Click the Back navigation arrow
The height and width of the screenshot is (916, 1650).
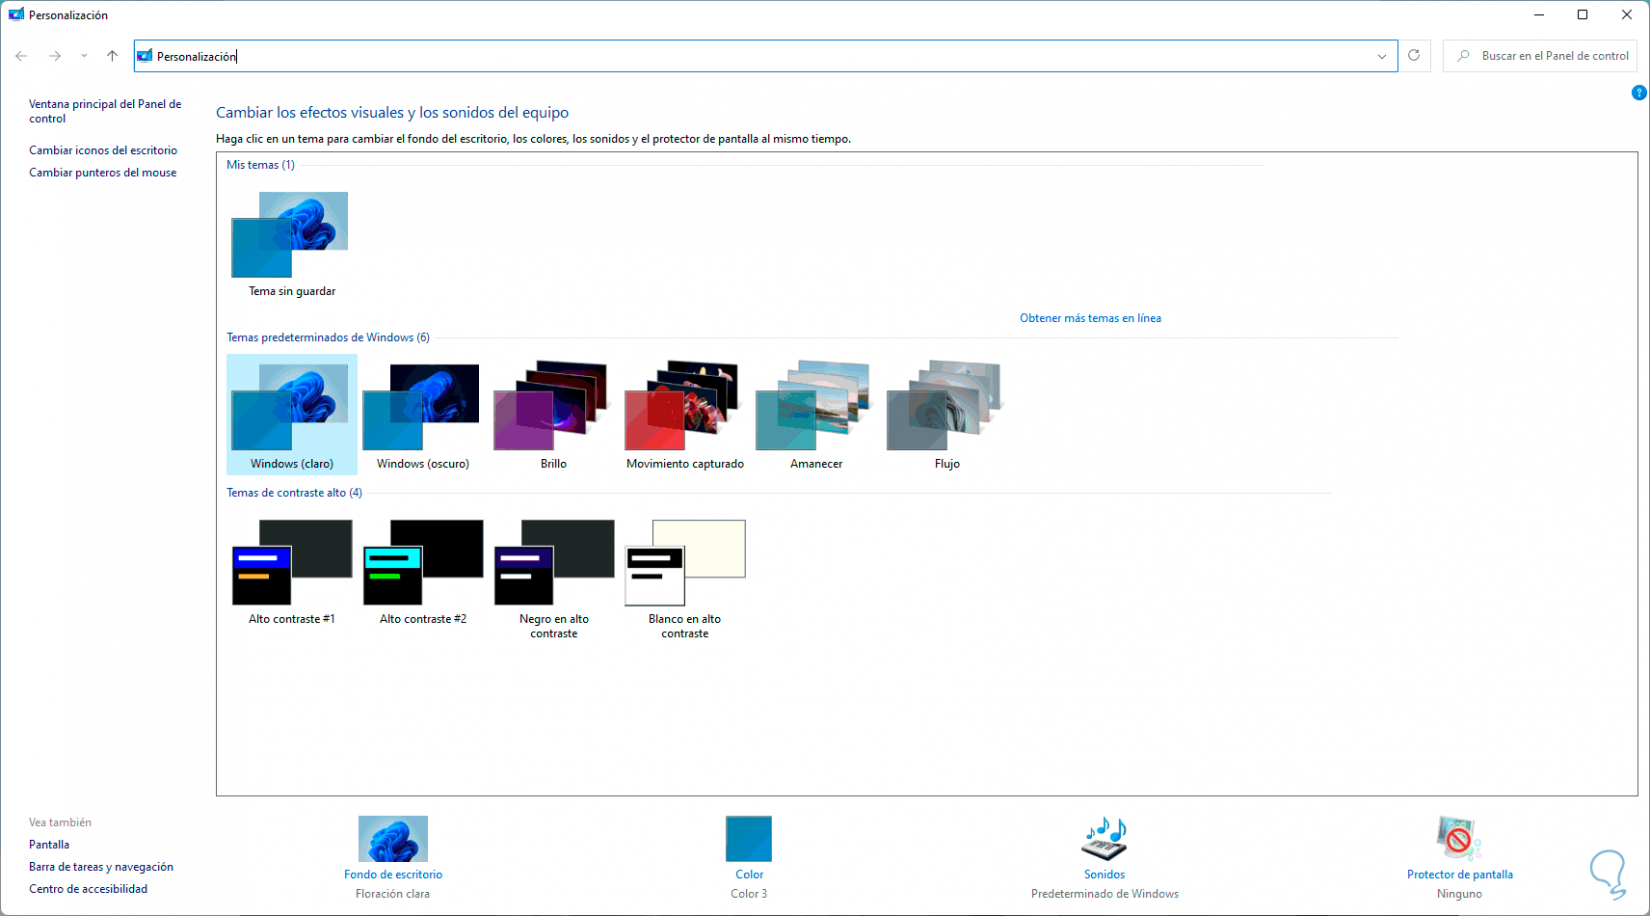point(22,56)
